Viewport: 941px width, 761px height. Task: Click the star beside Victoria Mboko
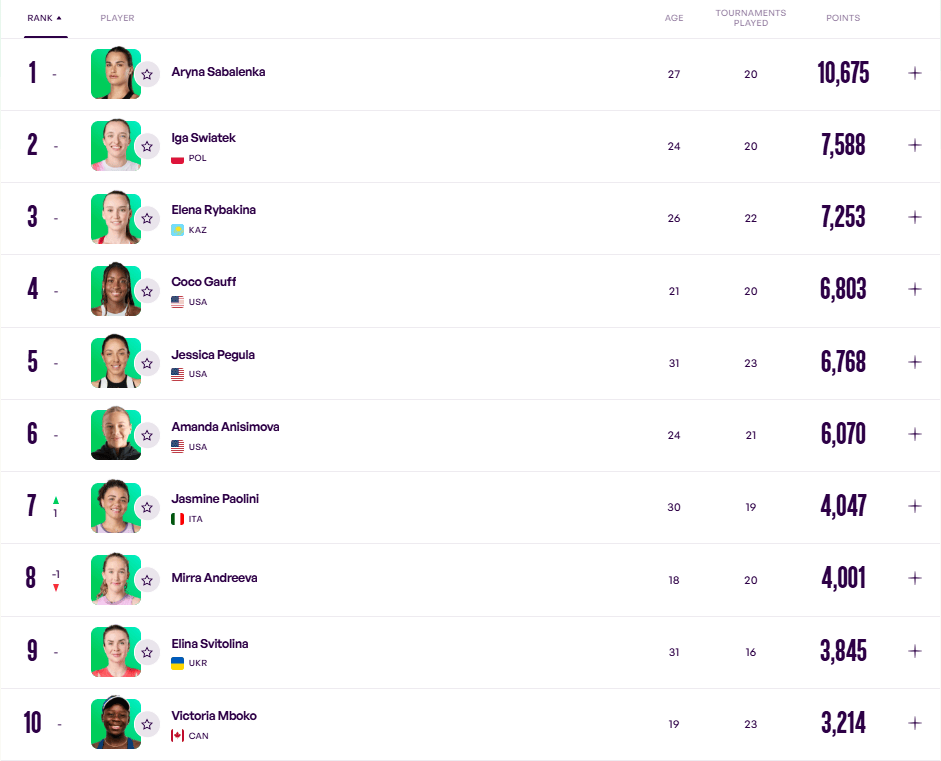tap(147, 724)
